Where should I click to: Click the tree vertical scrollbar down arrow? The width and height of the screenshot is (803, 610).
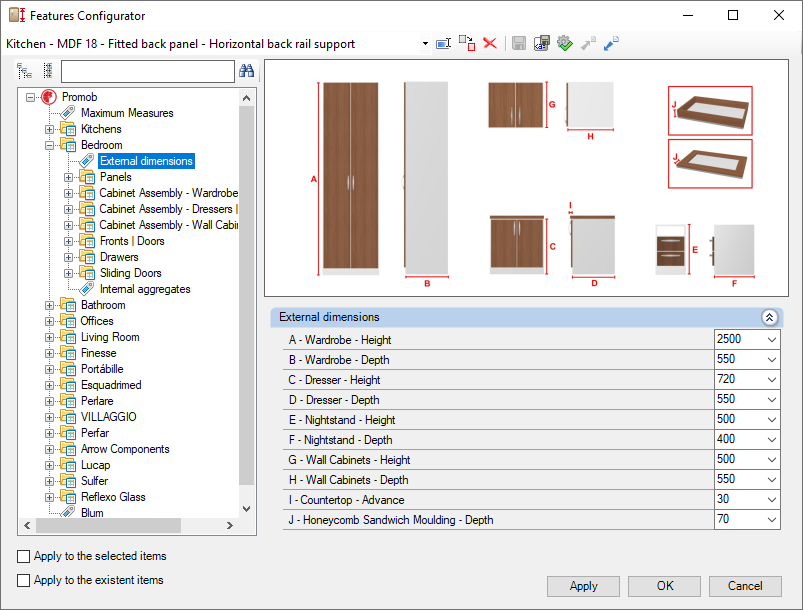[x=246, y=509]
